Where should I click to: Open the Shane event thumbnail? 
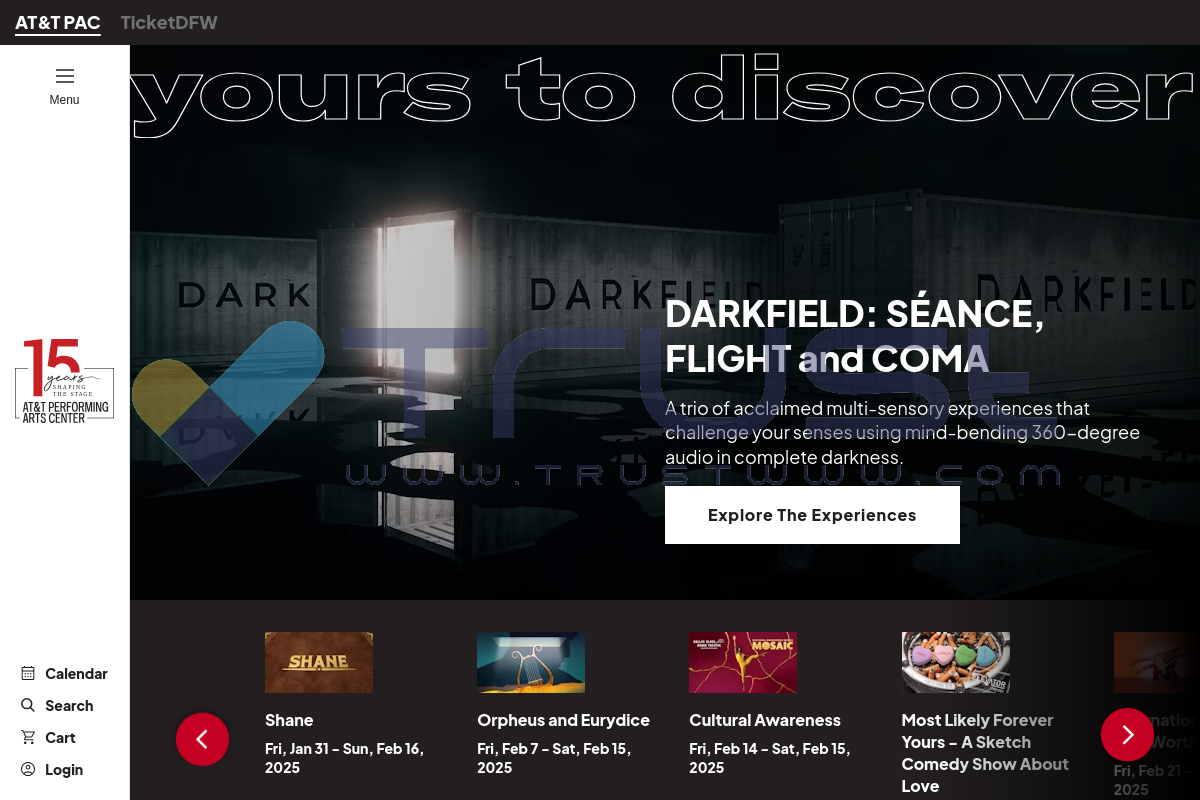(319, 662)
